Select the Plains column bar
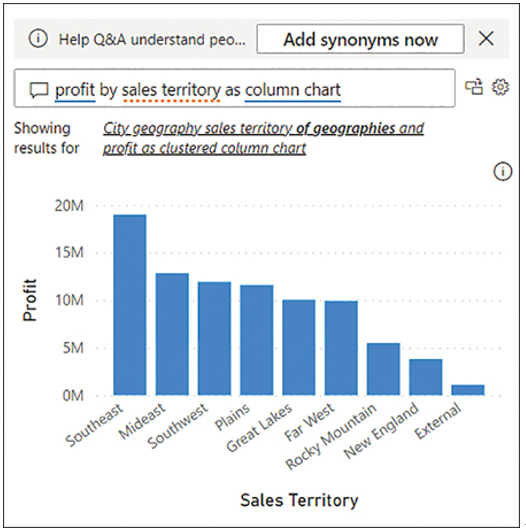The height and width of the screenshot is (532, 526). [257, 340]
